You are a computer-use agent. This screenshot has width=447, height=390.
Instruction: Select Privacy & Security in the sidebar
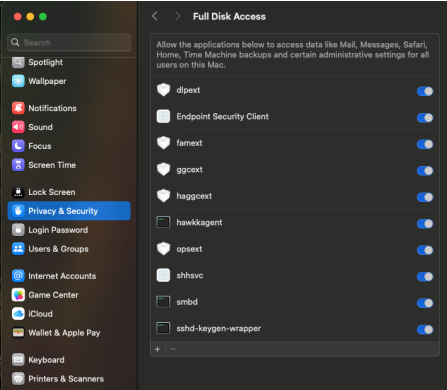[69, 211]
